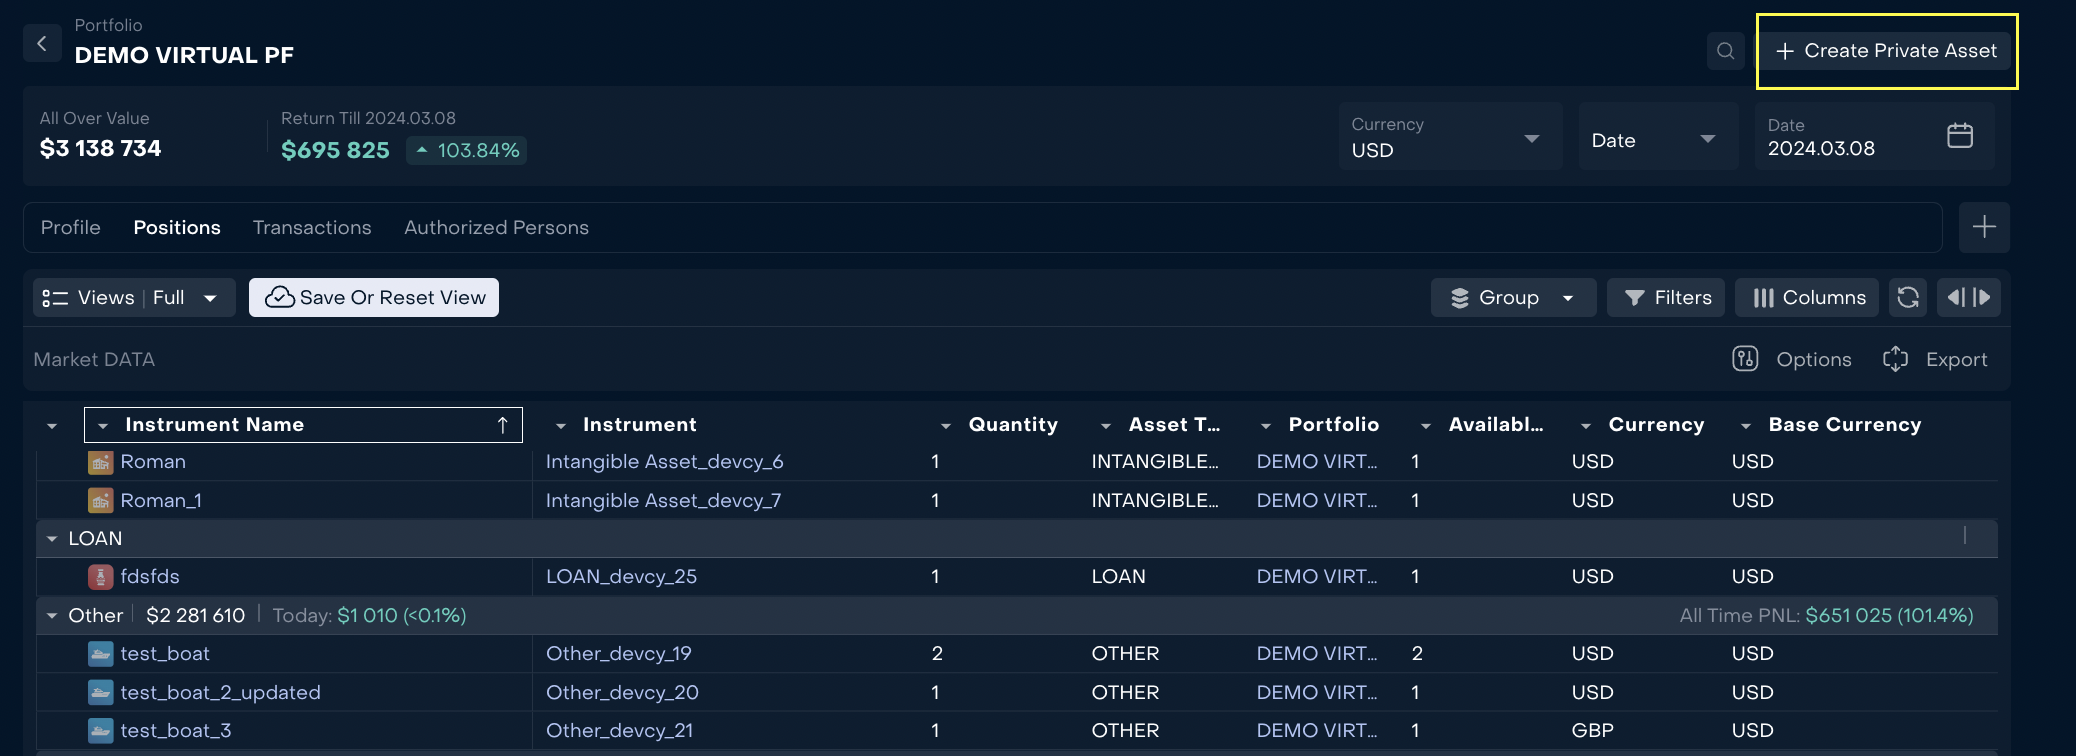Click the refresh table icon
The image size is (2076, 756).
pyautogui.click(x=1907, y=298)
